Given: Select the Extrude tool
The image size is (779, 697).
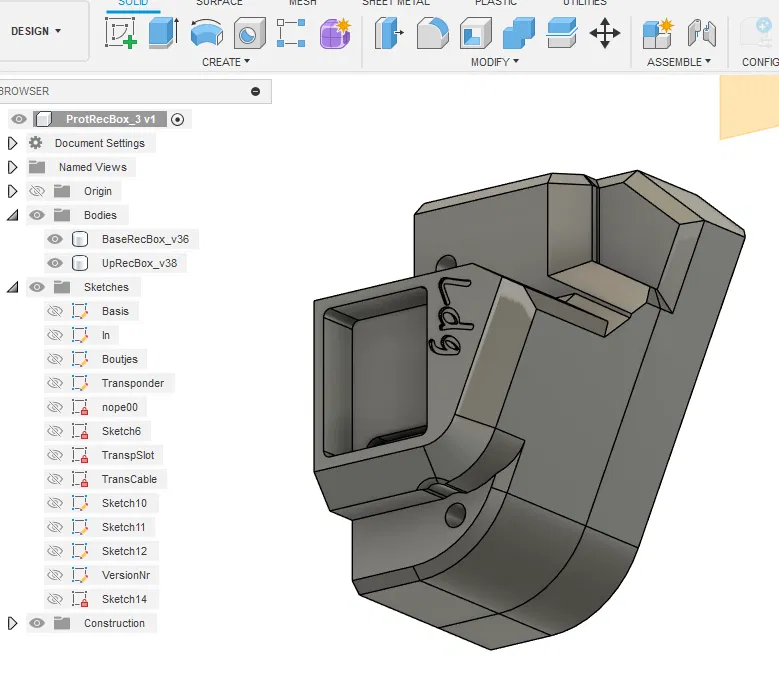Looking at the screenshot, I should click(x=163, y=33).
